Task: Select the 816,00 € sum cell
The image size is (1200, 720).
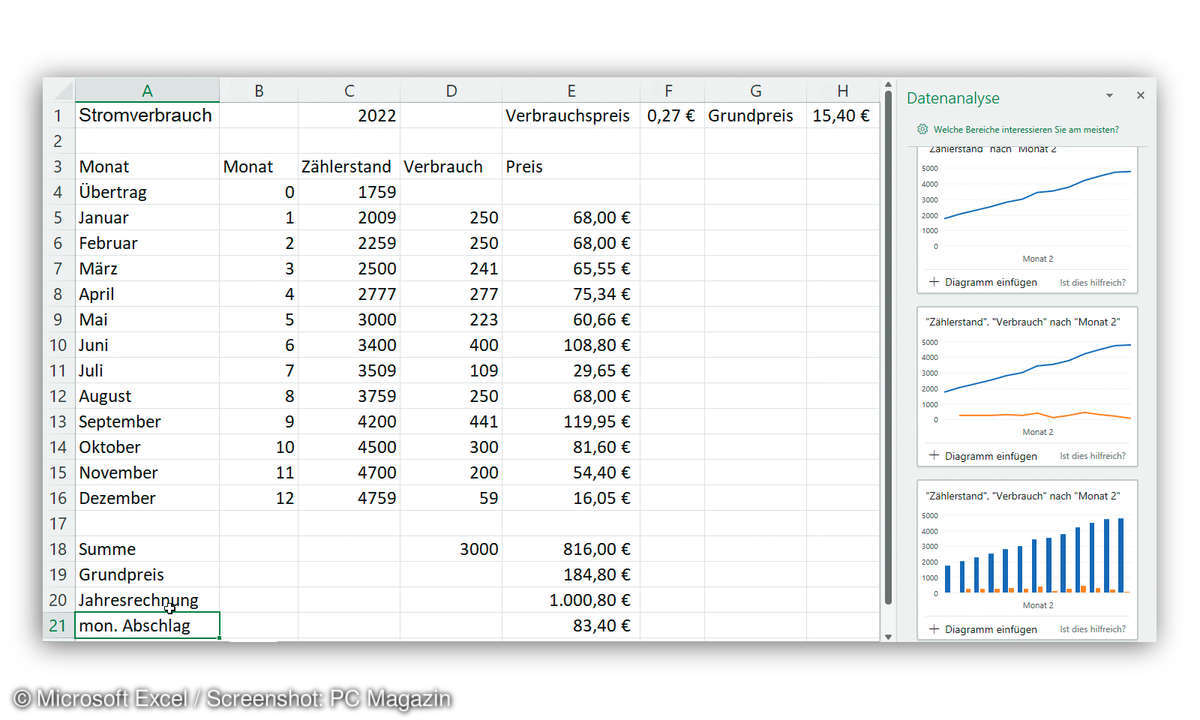Action: [571, 549]
